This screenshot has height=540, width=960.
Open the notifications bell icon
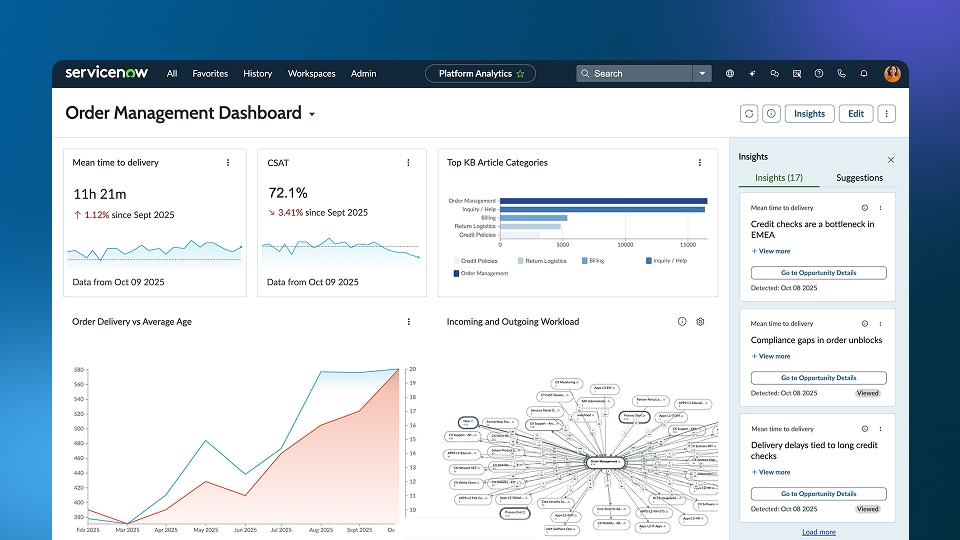(x=863, y=73)
